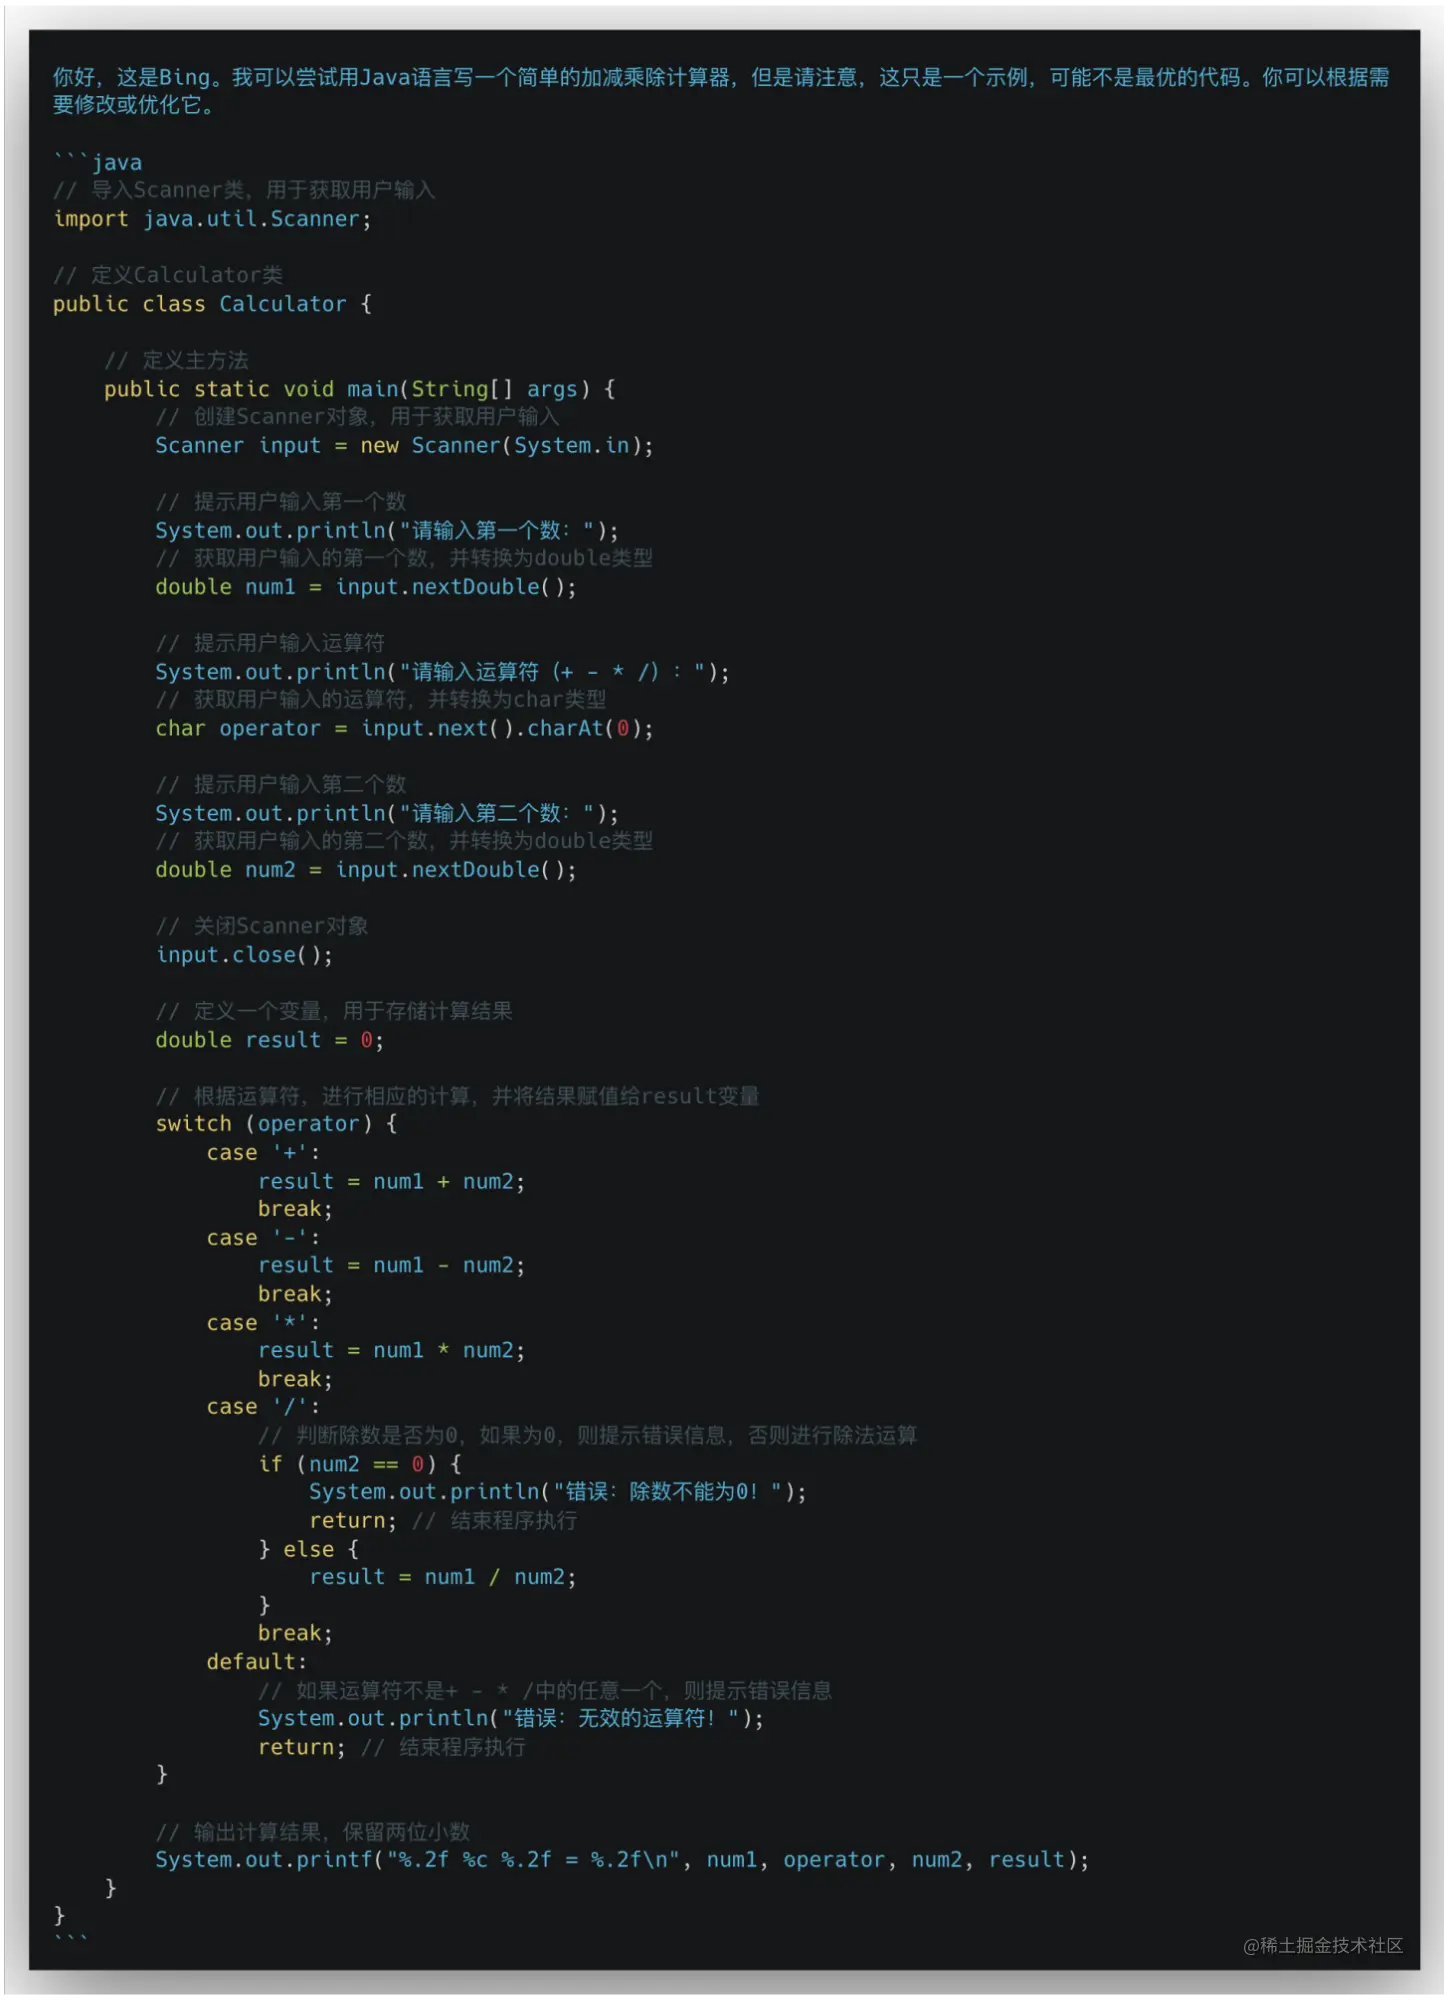The height and width of the screenshot is (2000, 1448).
Task: Click the "case '+':" line
Action: pos(263,1153)
